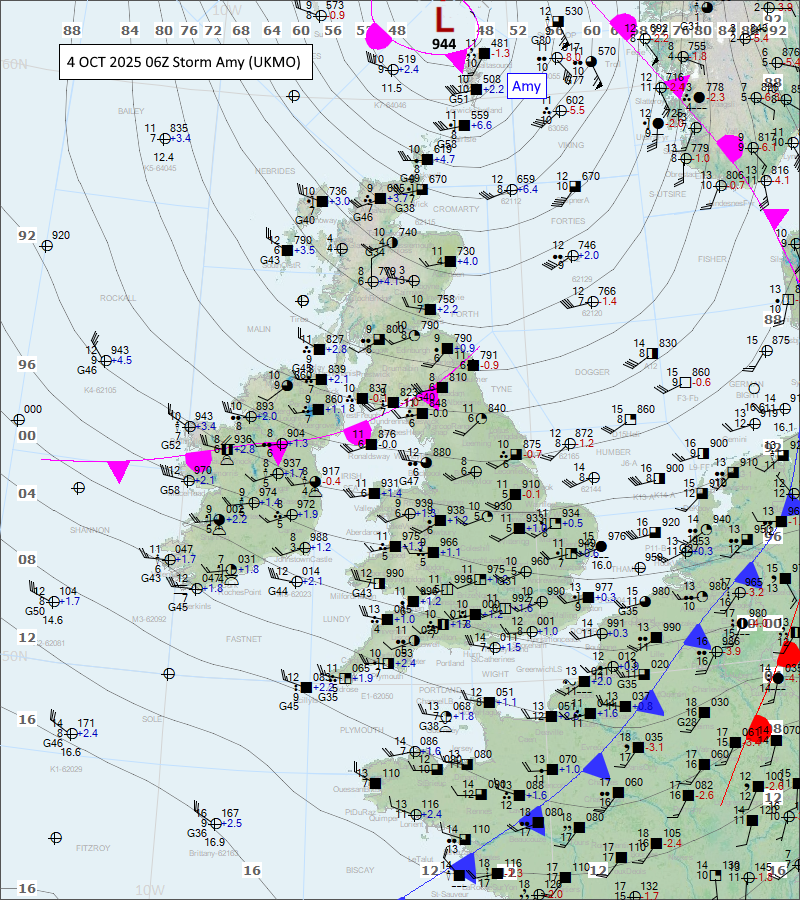The image size is (800, 900).
Task: Click the 92 isobar label on left edge
Action: click(x=27, y=236)
